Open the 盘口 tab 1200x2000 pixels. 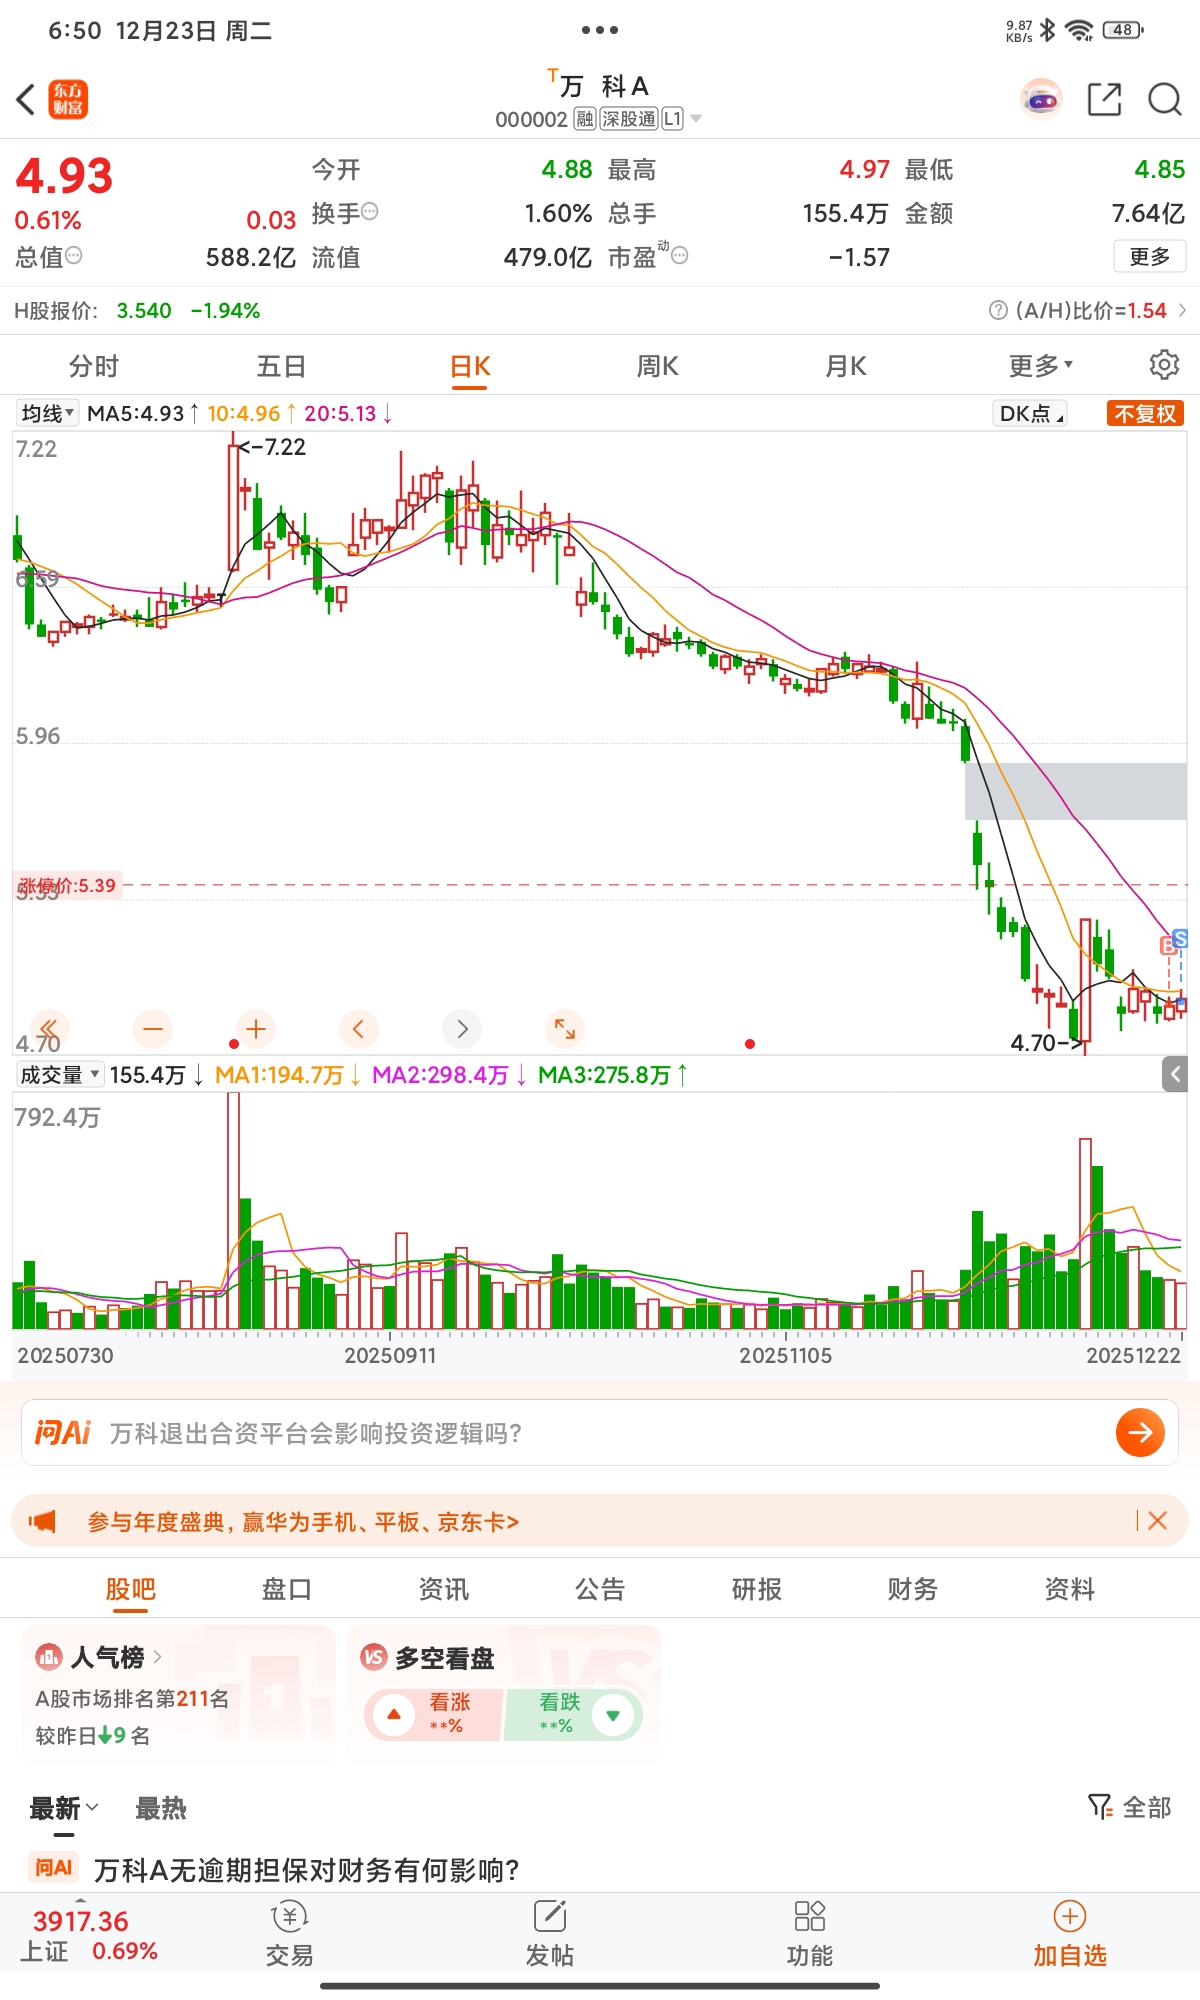point(287,1589)
